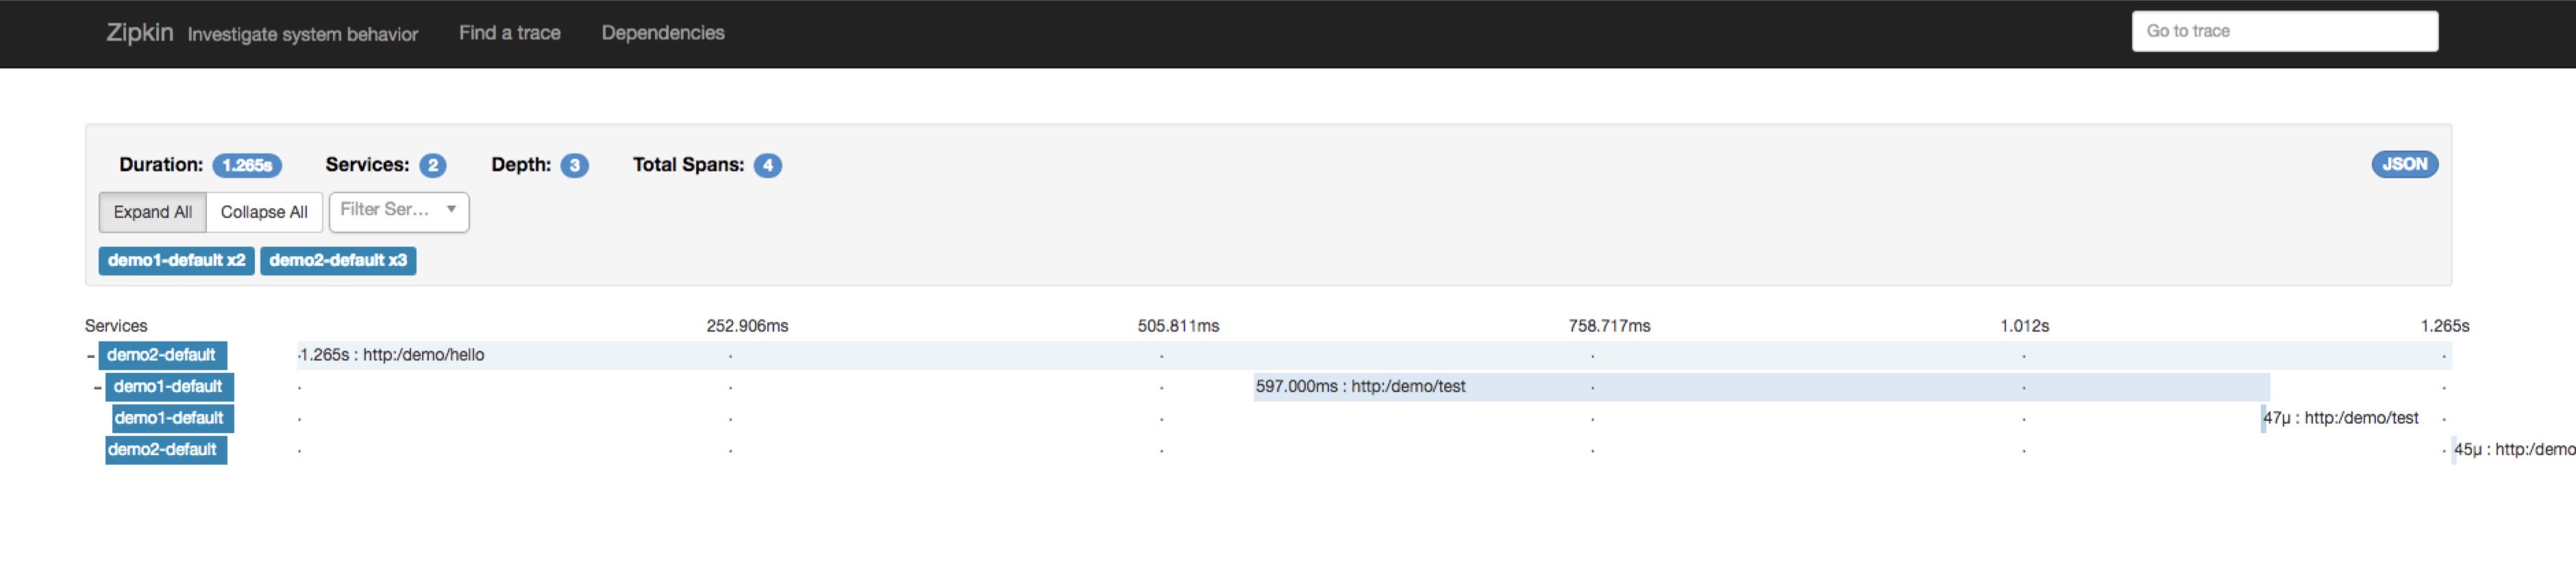Open the 47μ http:/demo/test span

[x=2341, y=418]
